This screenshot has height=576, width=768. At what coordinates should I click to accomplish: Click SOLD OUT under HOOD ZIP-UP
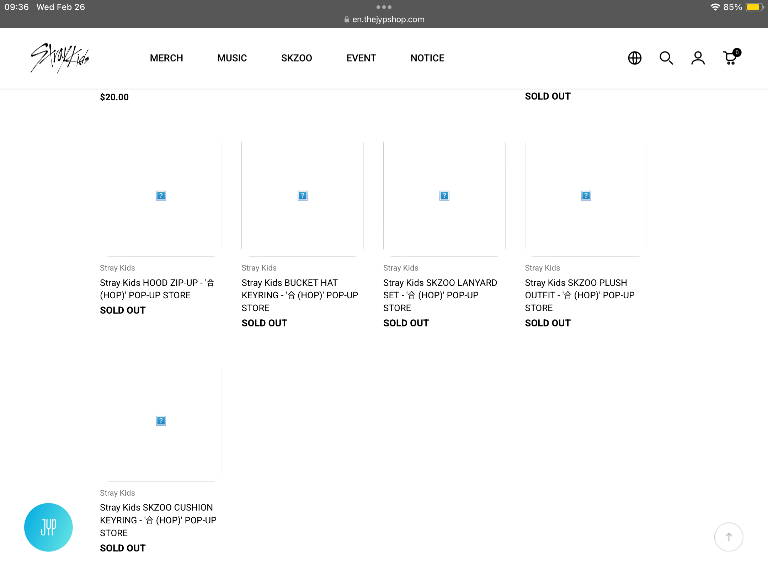click(122, 311)
